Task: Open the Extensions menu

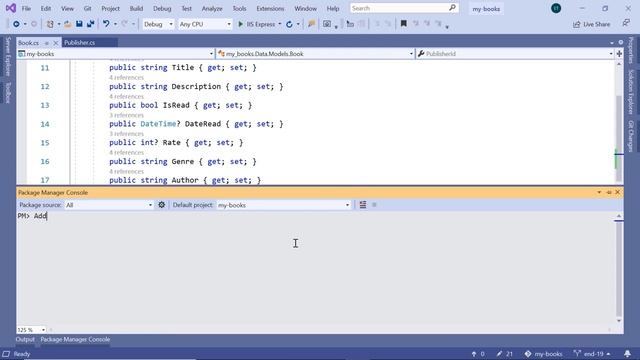Action: tap(270, 8)
